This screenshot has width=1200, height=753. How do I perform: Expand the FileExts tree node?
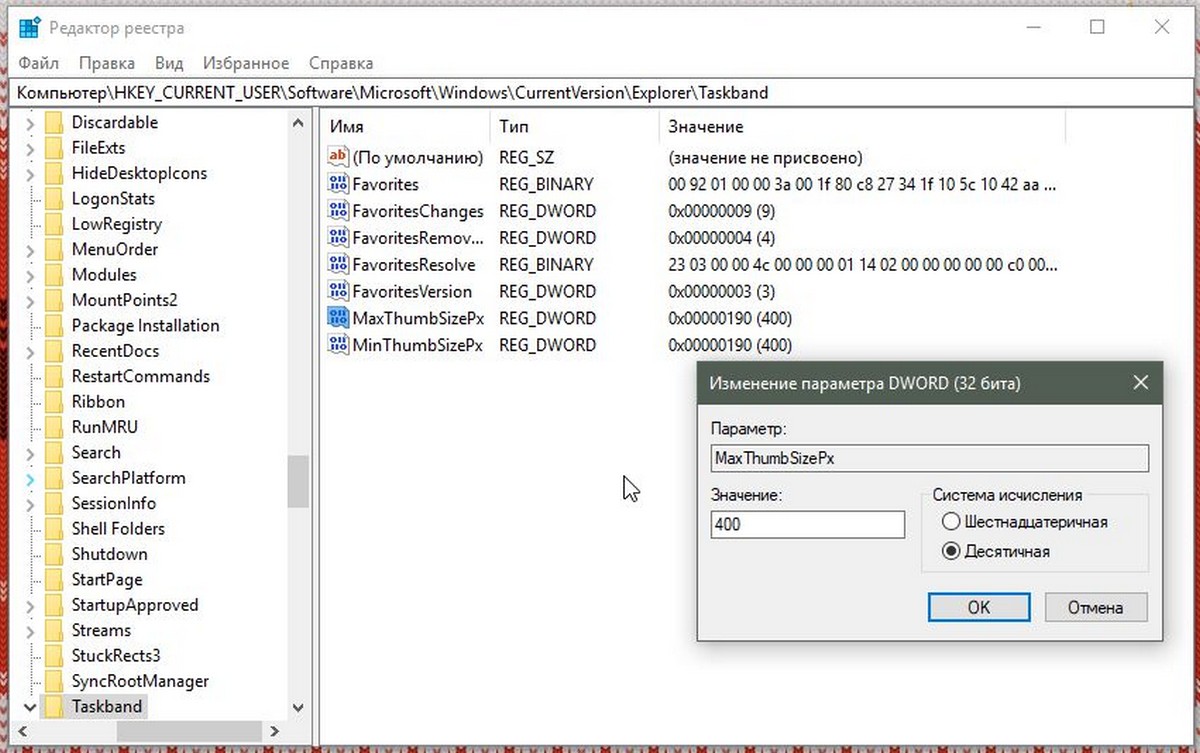click(x=30, y=148)
